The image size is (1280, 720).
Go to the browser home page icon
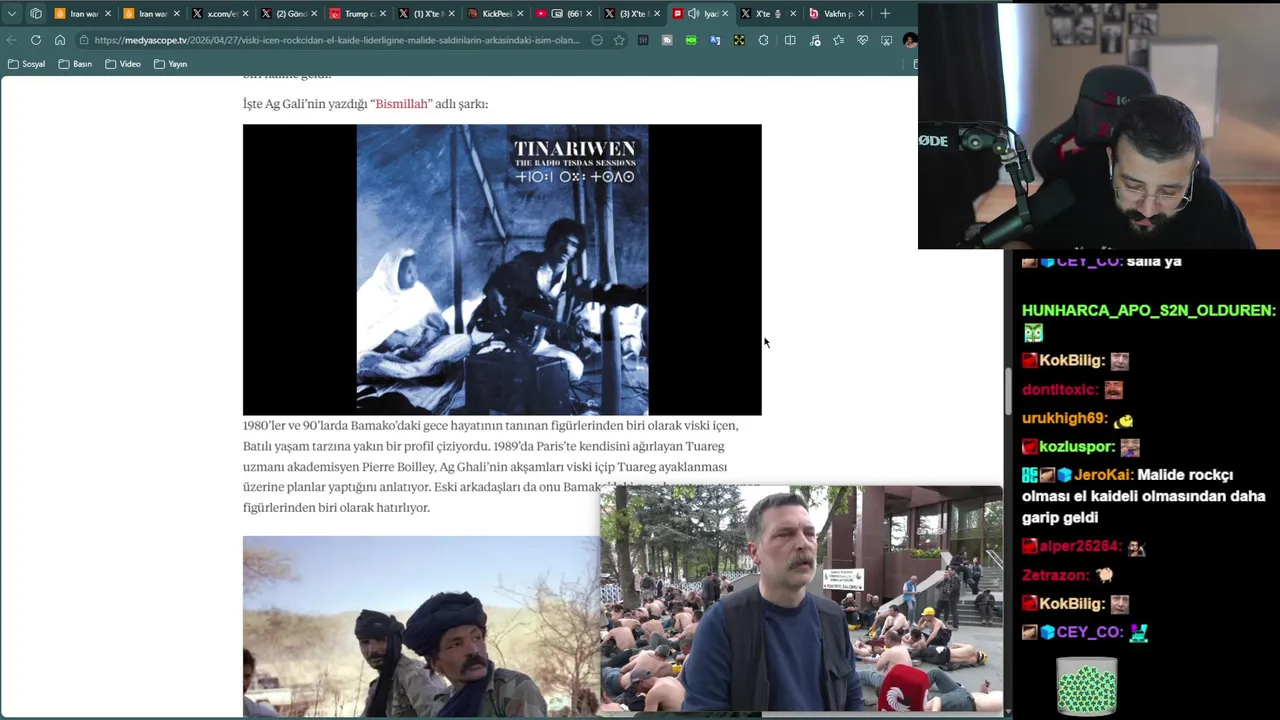click(60, 40)
